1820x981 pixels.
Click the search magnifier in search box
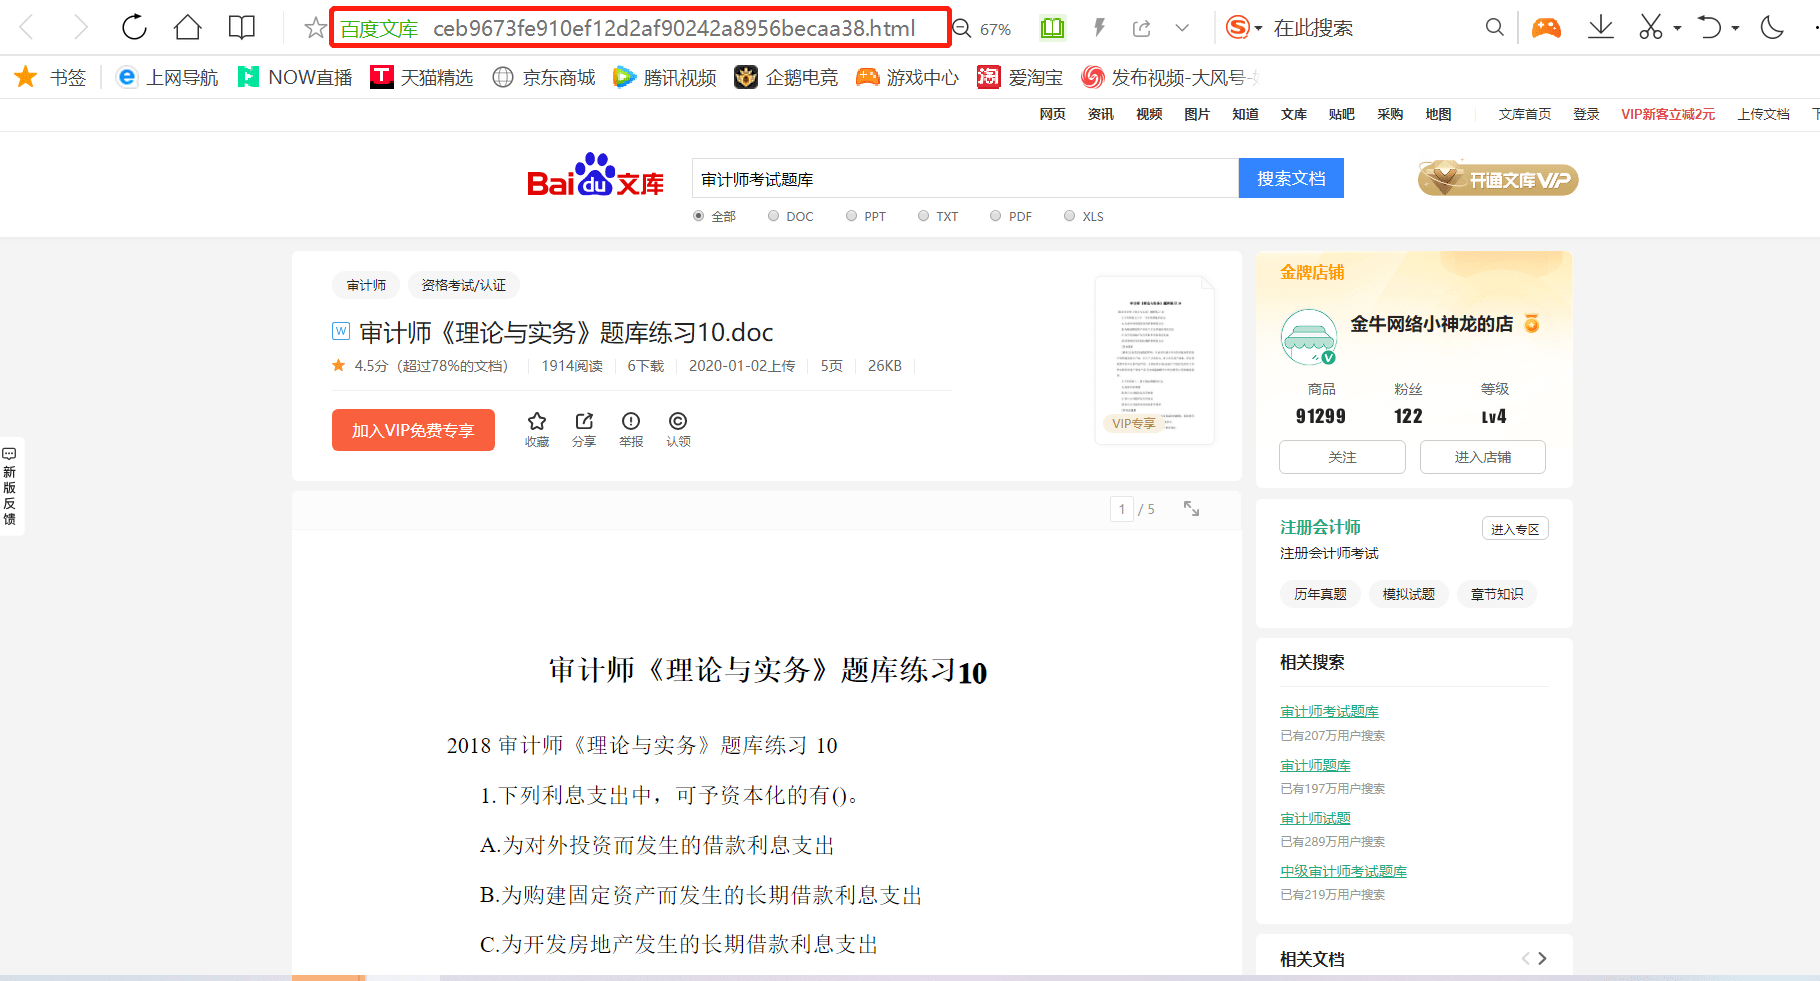click(x=1494, y=28)
